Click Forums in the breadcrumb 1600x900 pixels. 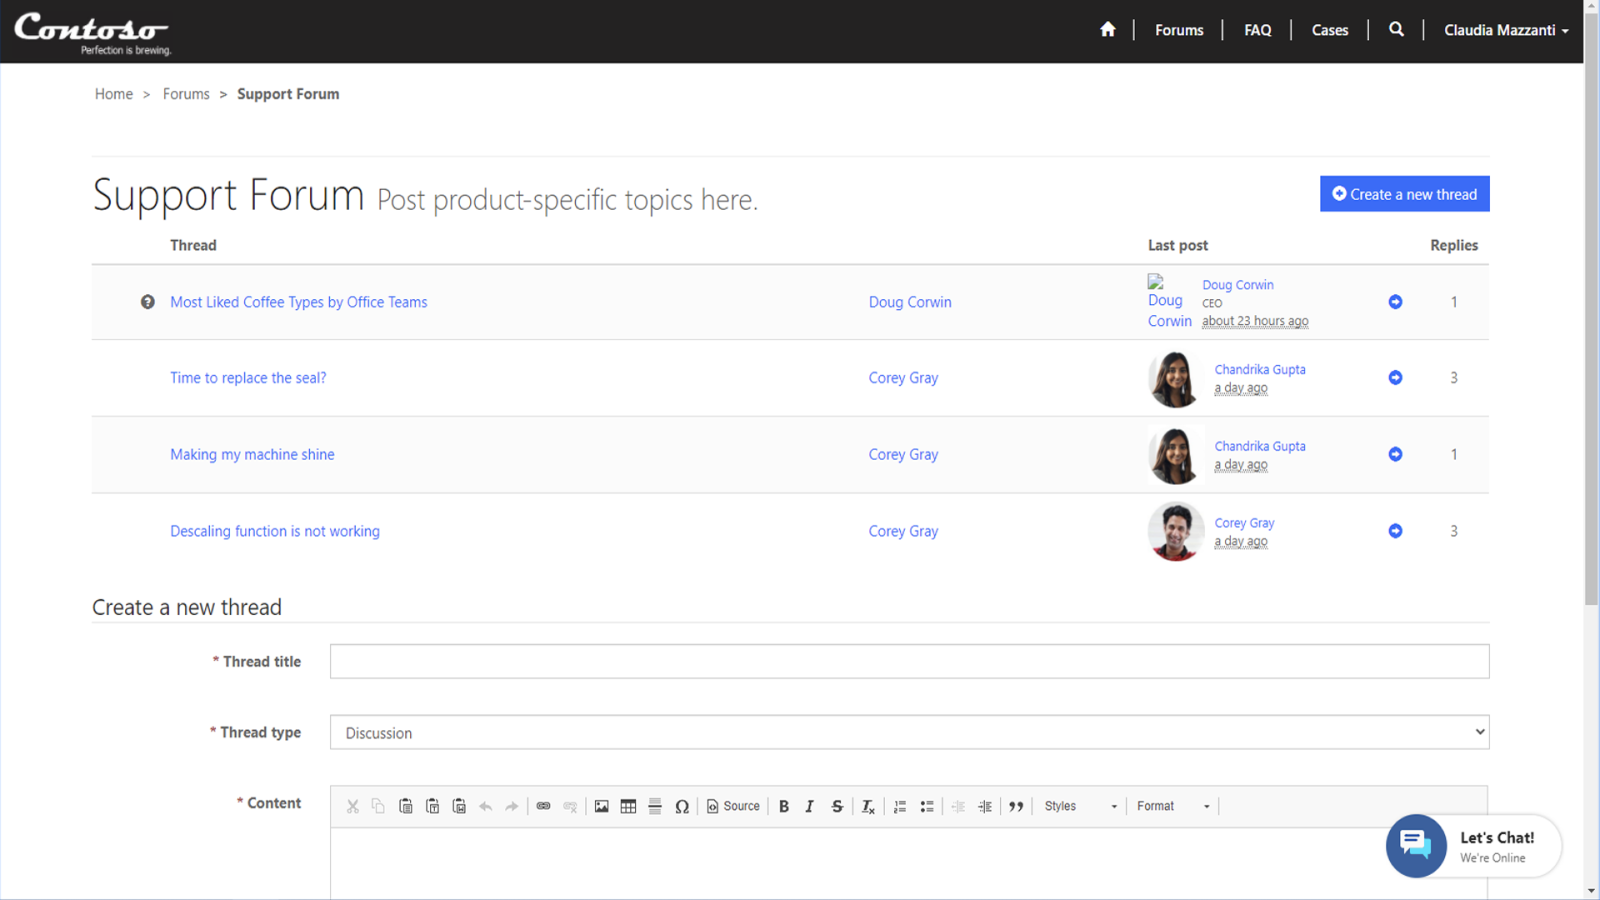coord(186,94)
